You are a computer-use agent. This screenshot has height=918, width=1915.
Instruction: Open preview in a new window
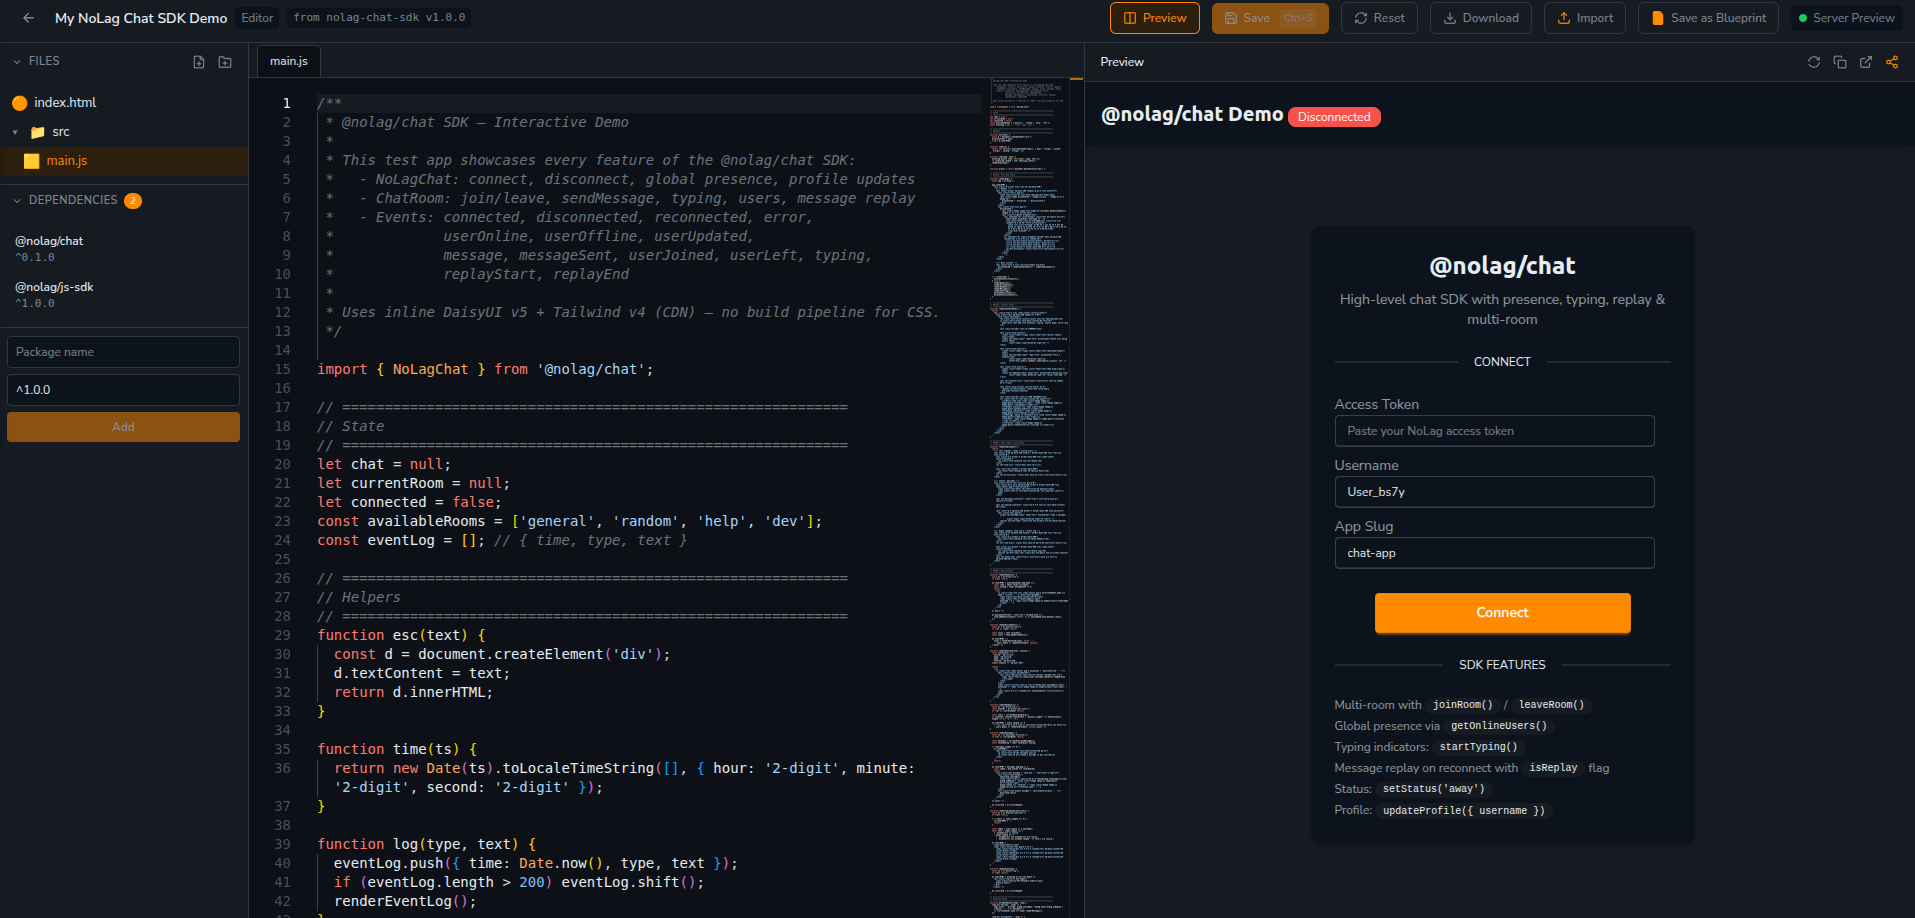(x=1866, y=62)
